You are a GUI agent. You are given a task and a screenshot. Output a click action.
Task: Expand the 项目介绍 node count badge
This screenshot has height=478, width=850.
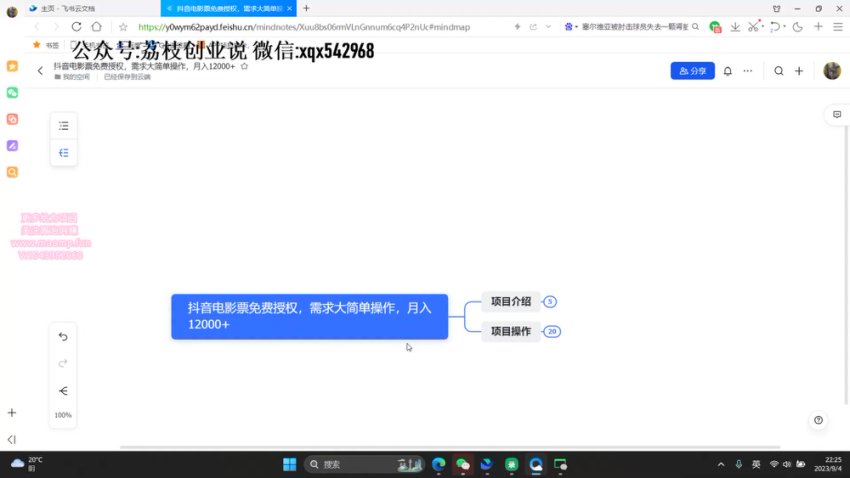(551, 301)
